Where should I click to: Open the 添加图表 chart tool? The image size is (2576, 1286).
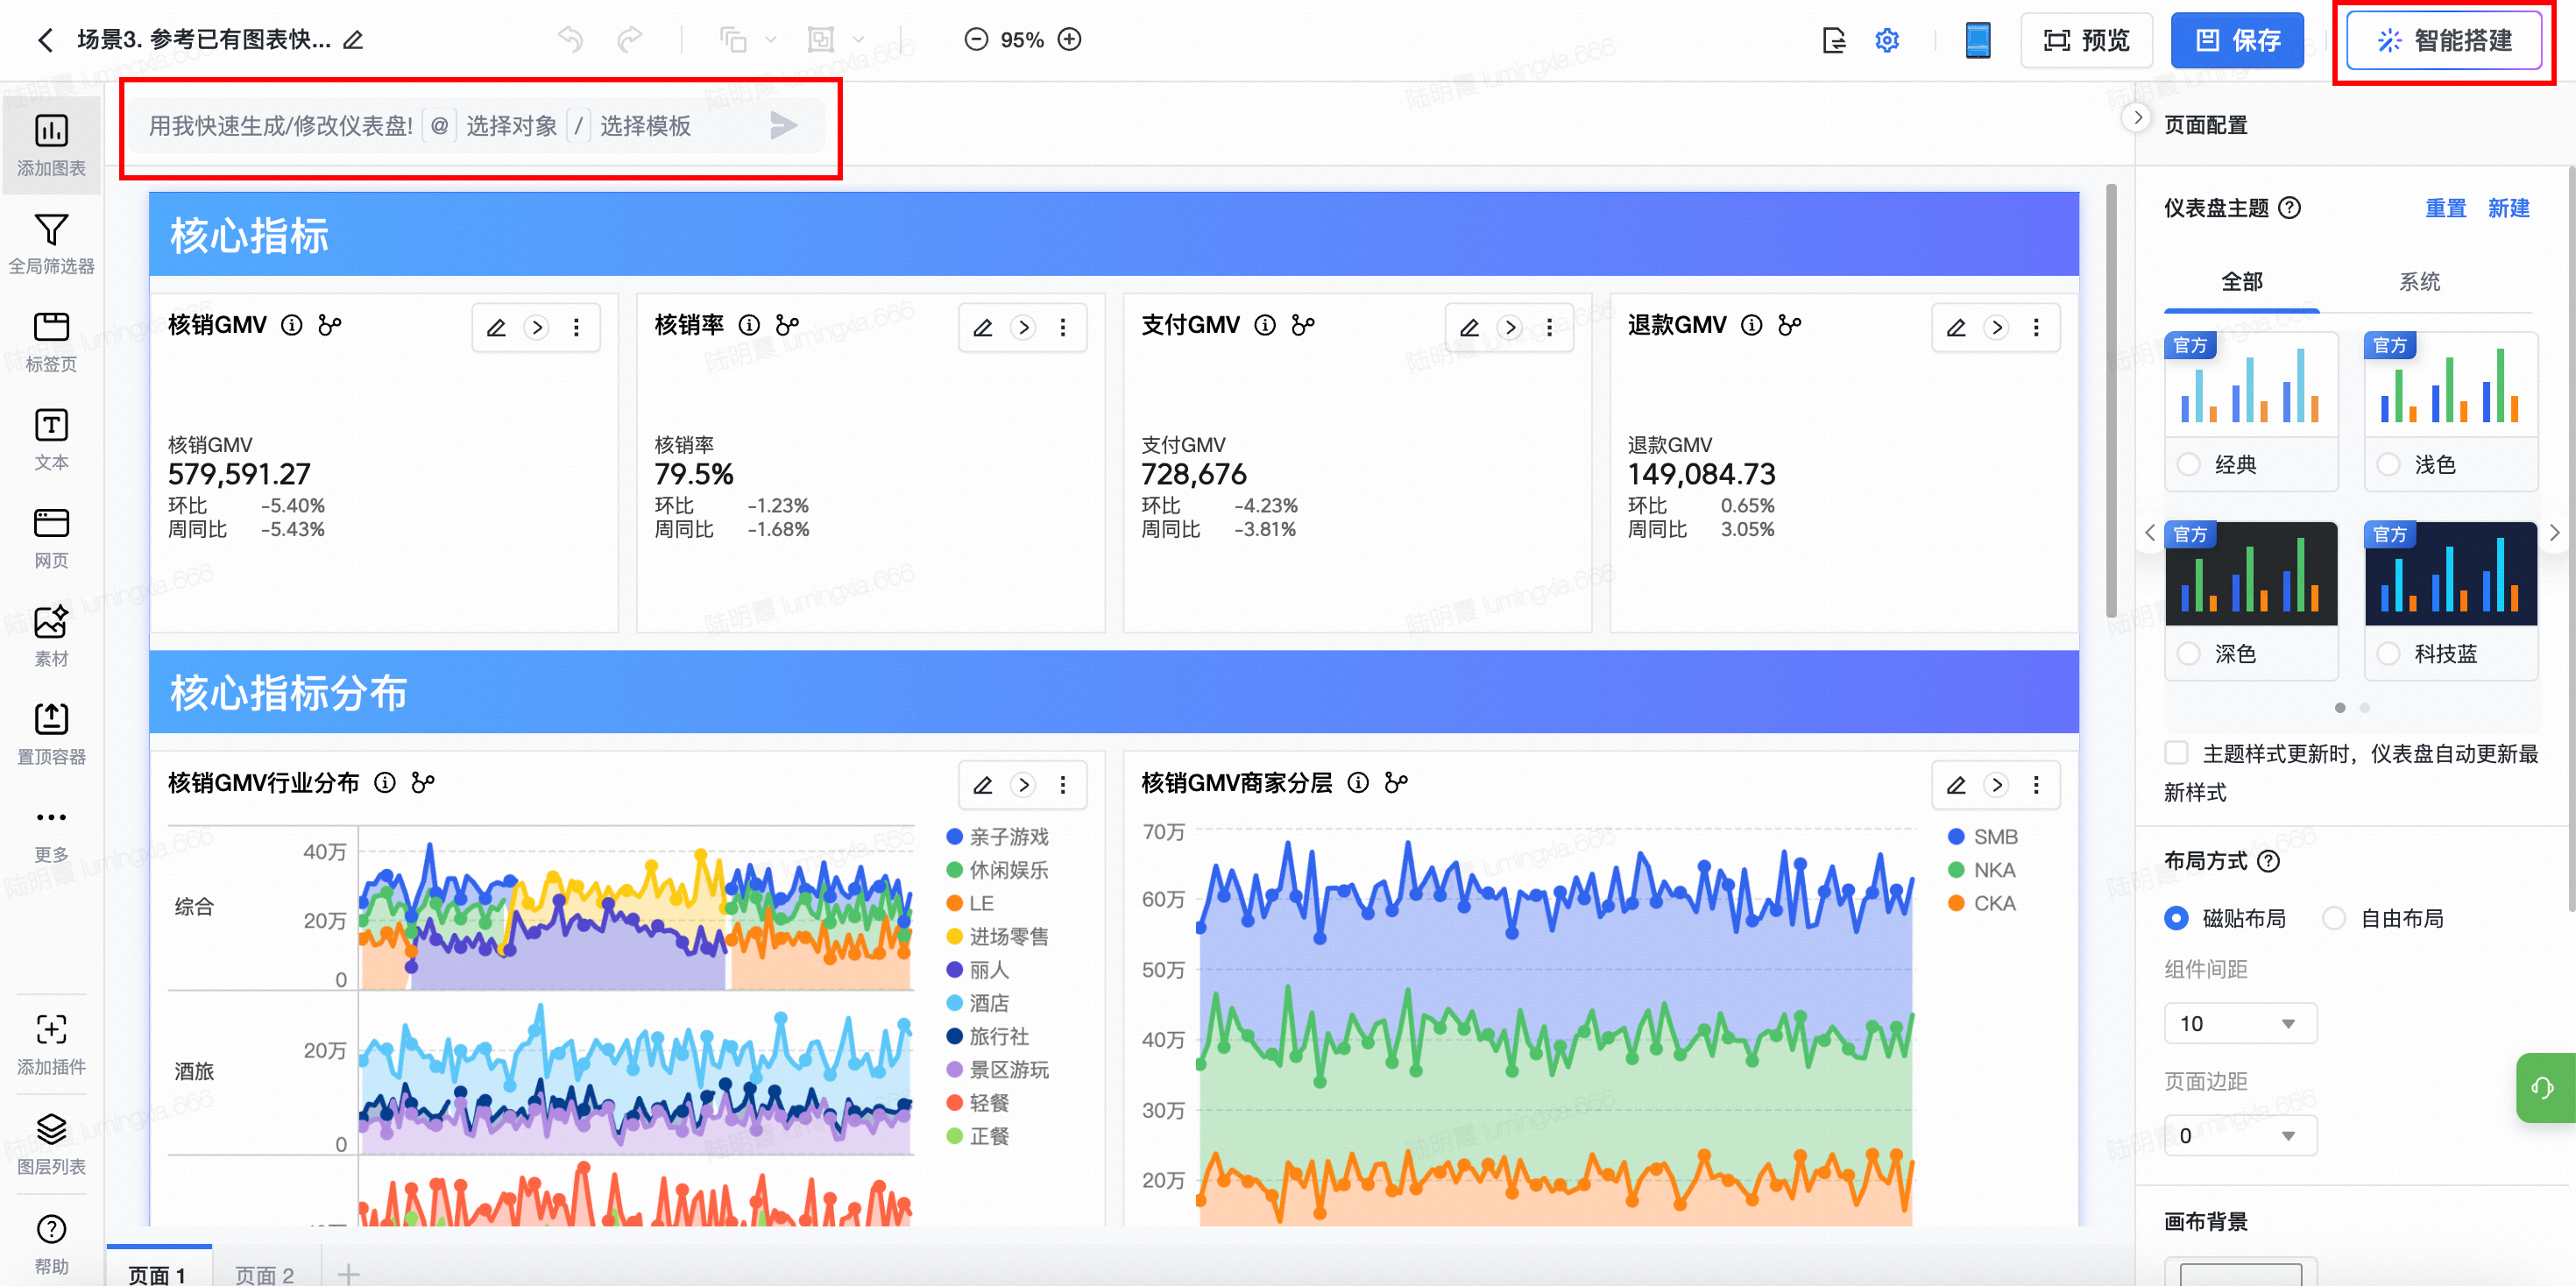pyautogui.click(x=51, y=132)
